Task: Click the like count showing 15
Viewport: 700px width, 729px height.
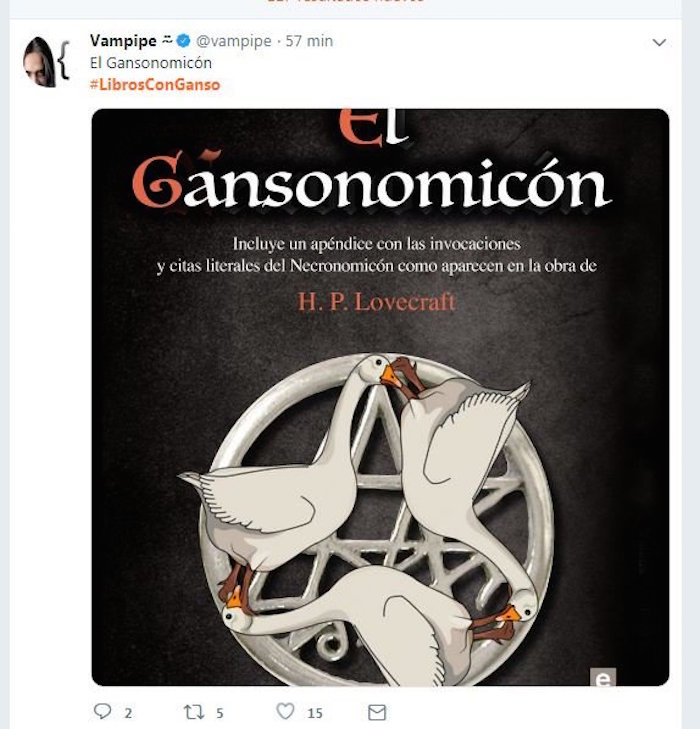Action: 315,713
